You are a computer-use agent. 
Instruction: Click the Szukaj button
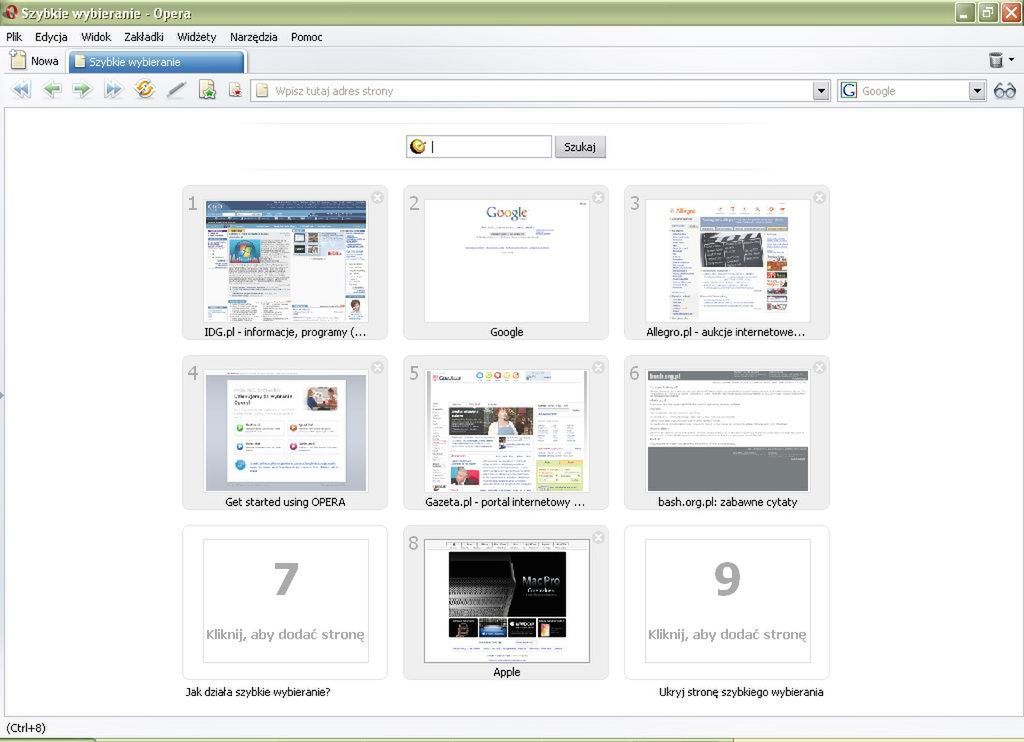click(x=580, y=146)
